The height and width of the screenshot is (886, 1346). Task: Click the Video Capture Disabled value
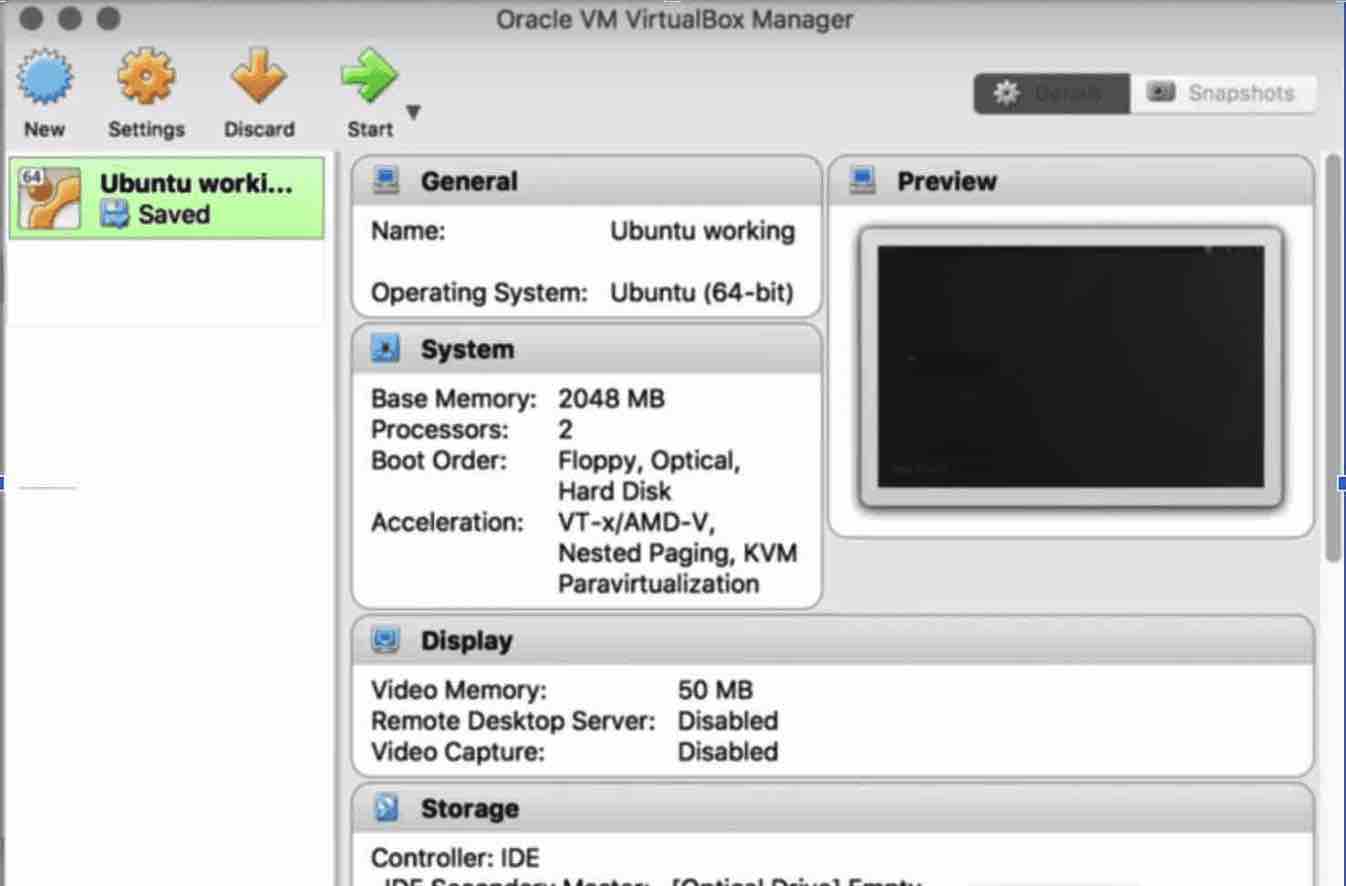pos(727,752)
